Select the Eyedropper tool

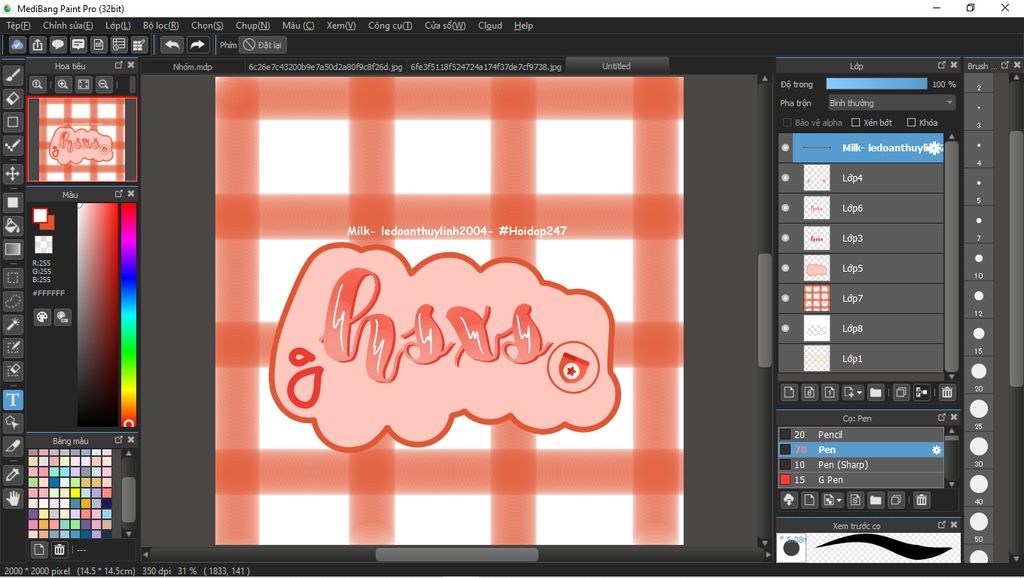click(x=13, y=475)
